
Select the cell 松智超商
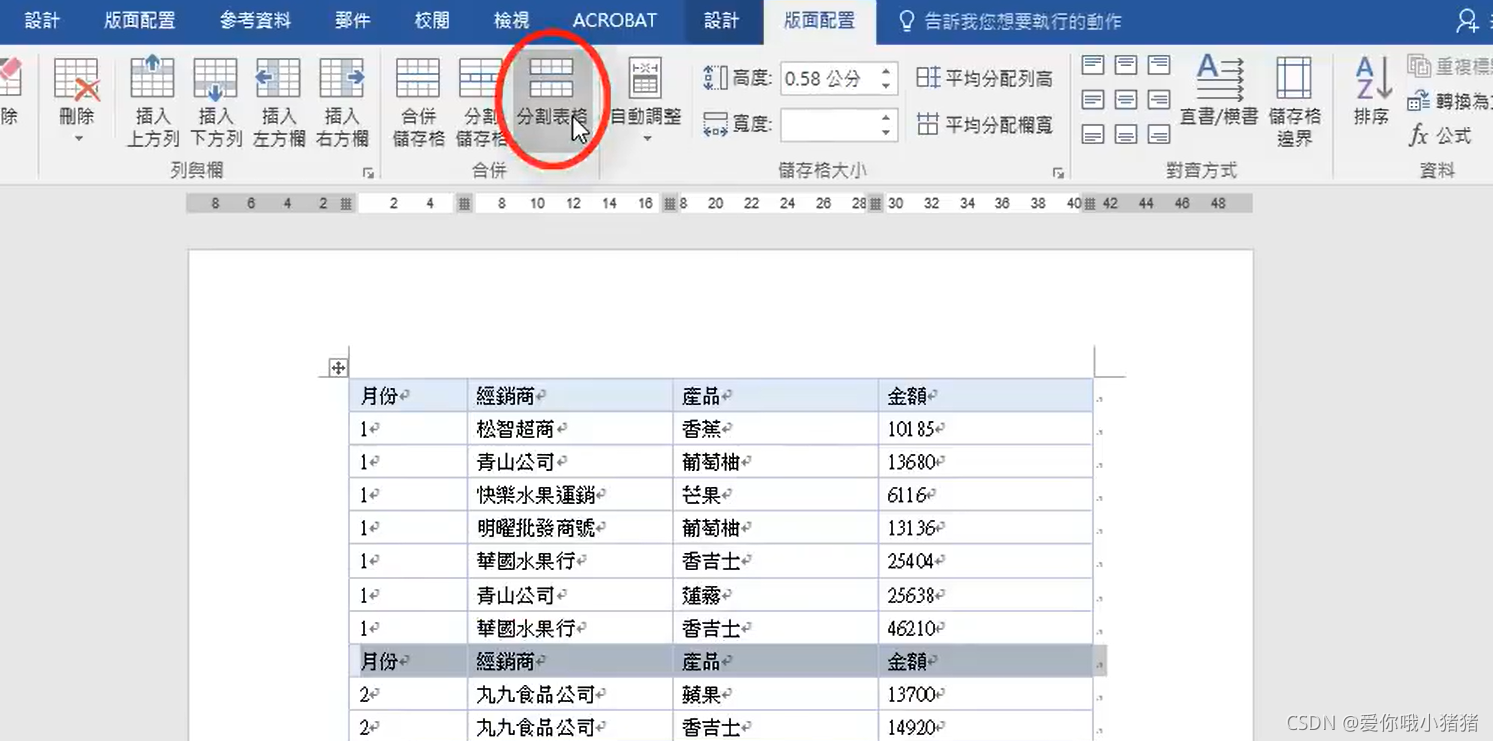point(570,429)
